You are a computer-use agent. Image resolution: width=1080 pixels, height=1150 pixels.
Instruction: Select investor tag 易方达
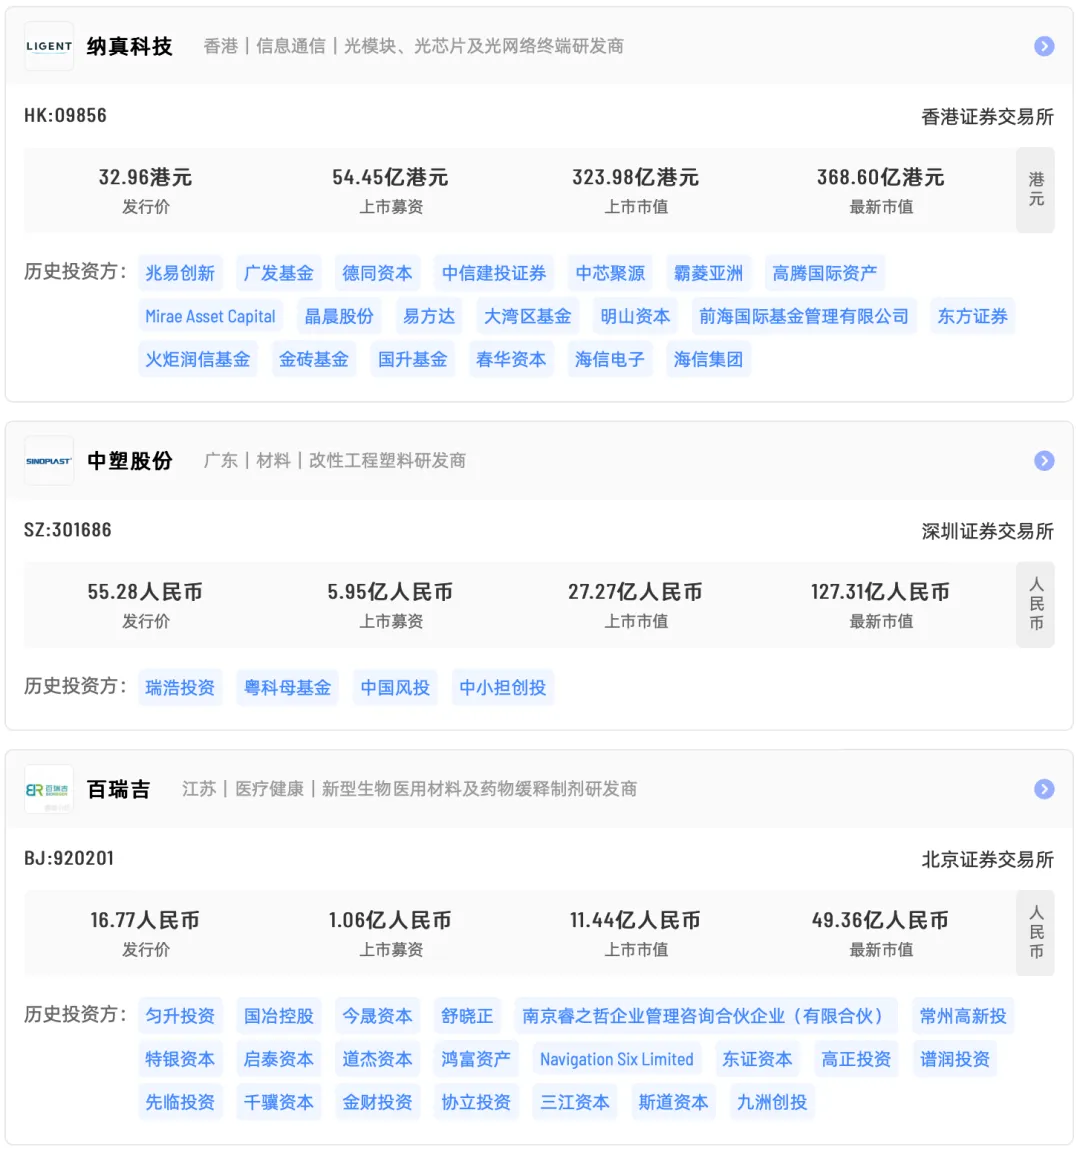pos(429,316)
